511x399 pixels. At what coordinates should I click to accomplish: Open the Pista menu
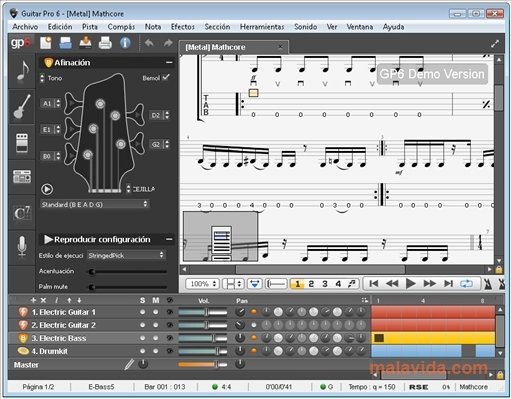[x=90, y=27]
